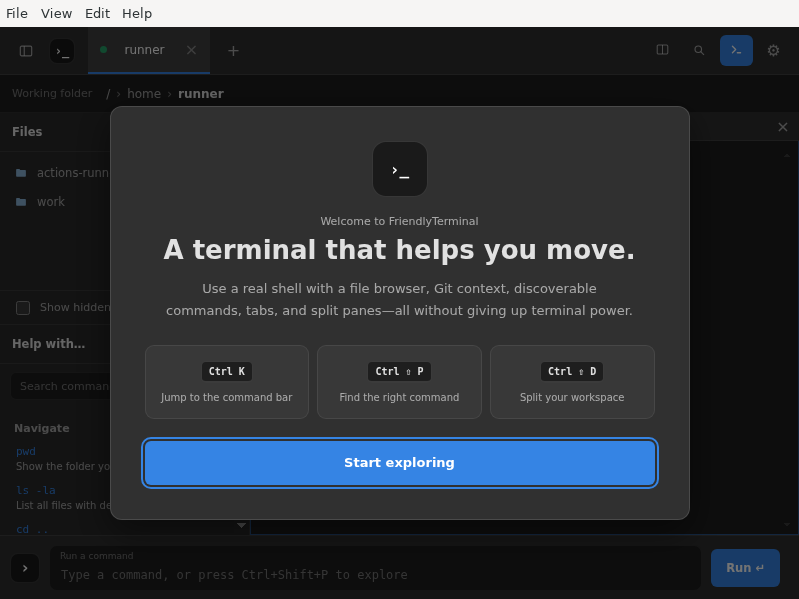Add a new tab with plus icon
Image resolution: width=799 pixels, height=599 pixels.
pyautogui.click(x=233, y=51)
